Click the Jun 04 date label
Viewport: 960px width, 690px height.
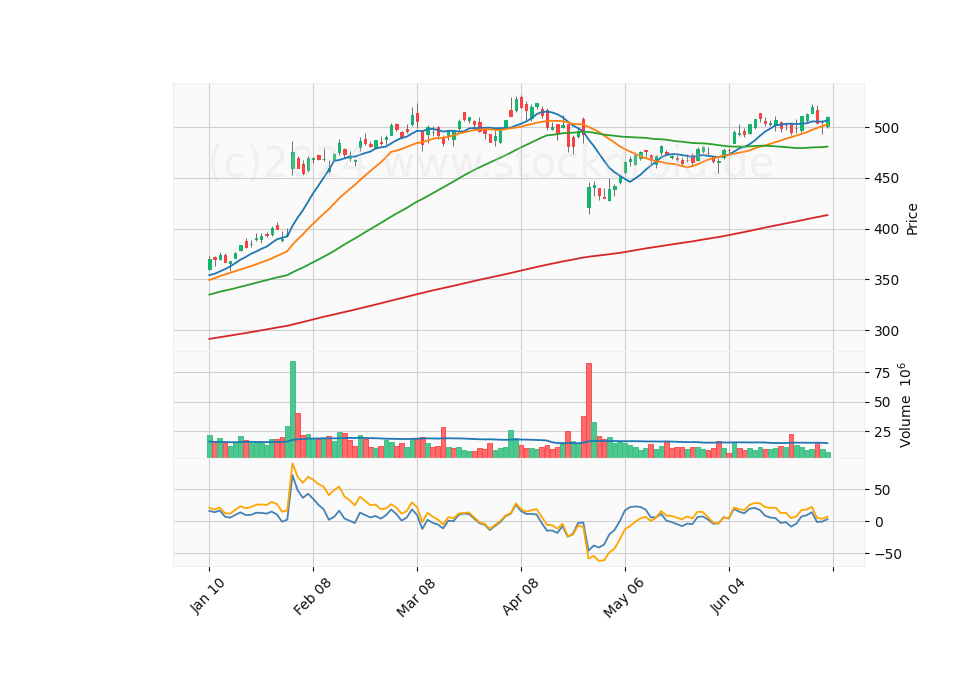pos(728,596)
